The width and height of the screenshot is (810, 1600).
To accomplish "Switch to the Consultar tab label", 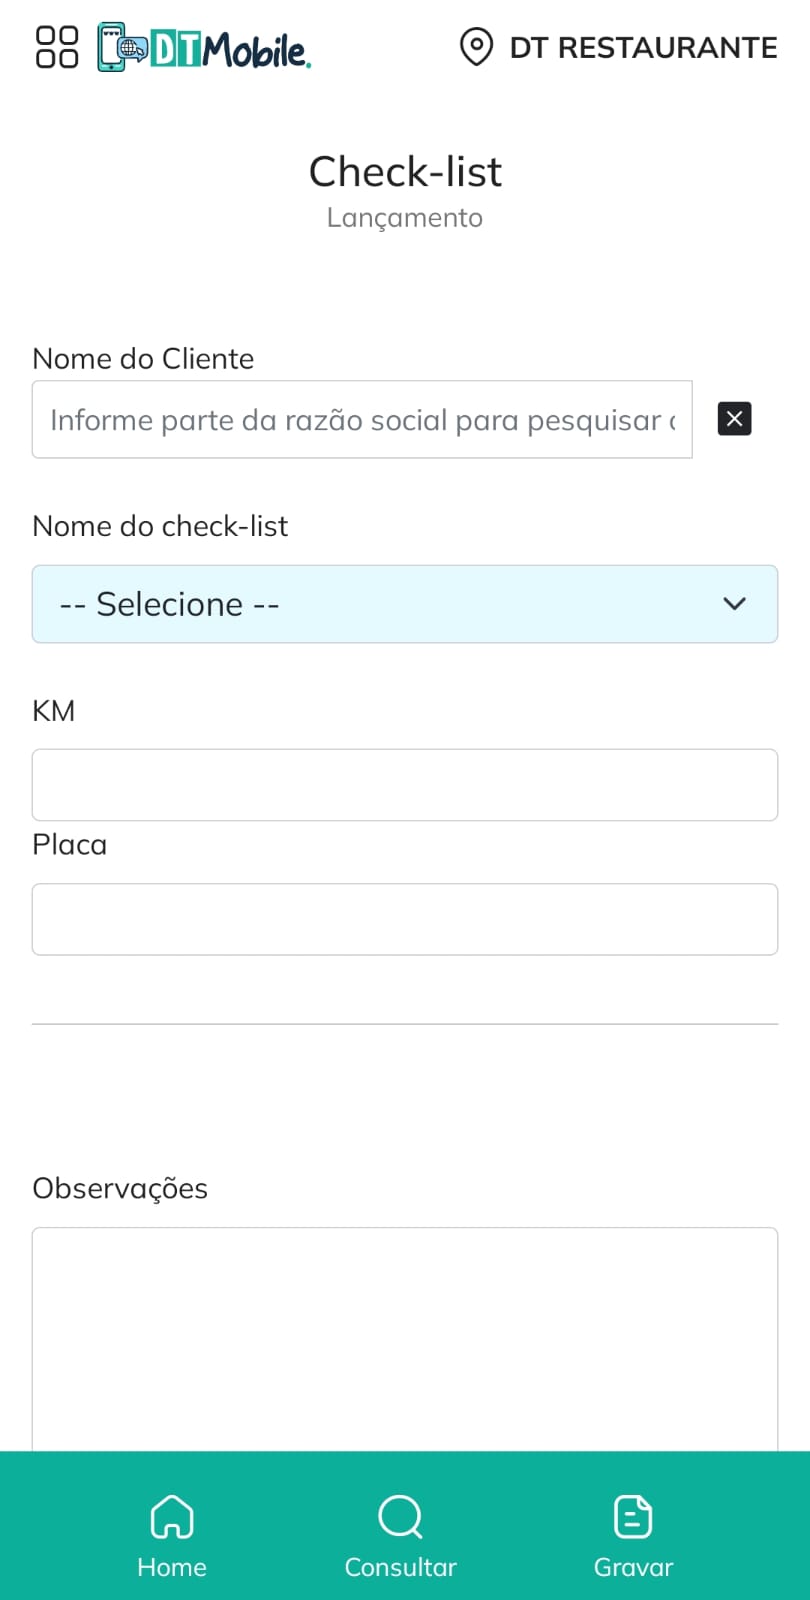I will 400,1567.
